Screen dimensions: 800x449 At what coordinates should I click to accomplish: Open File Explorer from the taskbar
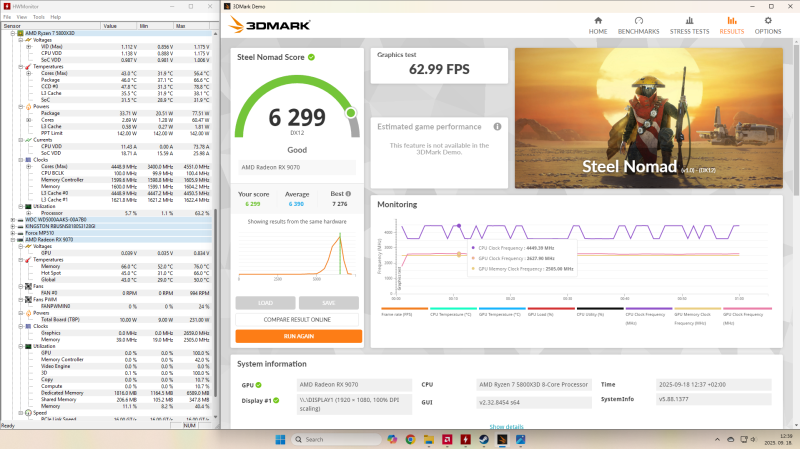click(x=429, y=439)
